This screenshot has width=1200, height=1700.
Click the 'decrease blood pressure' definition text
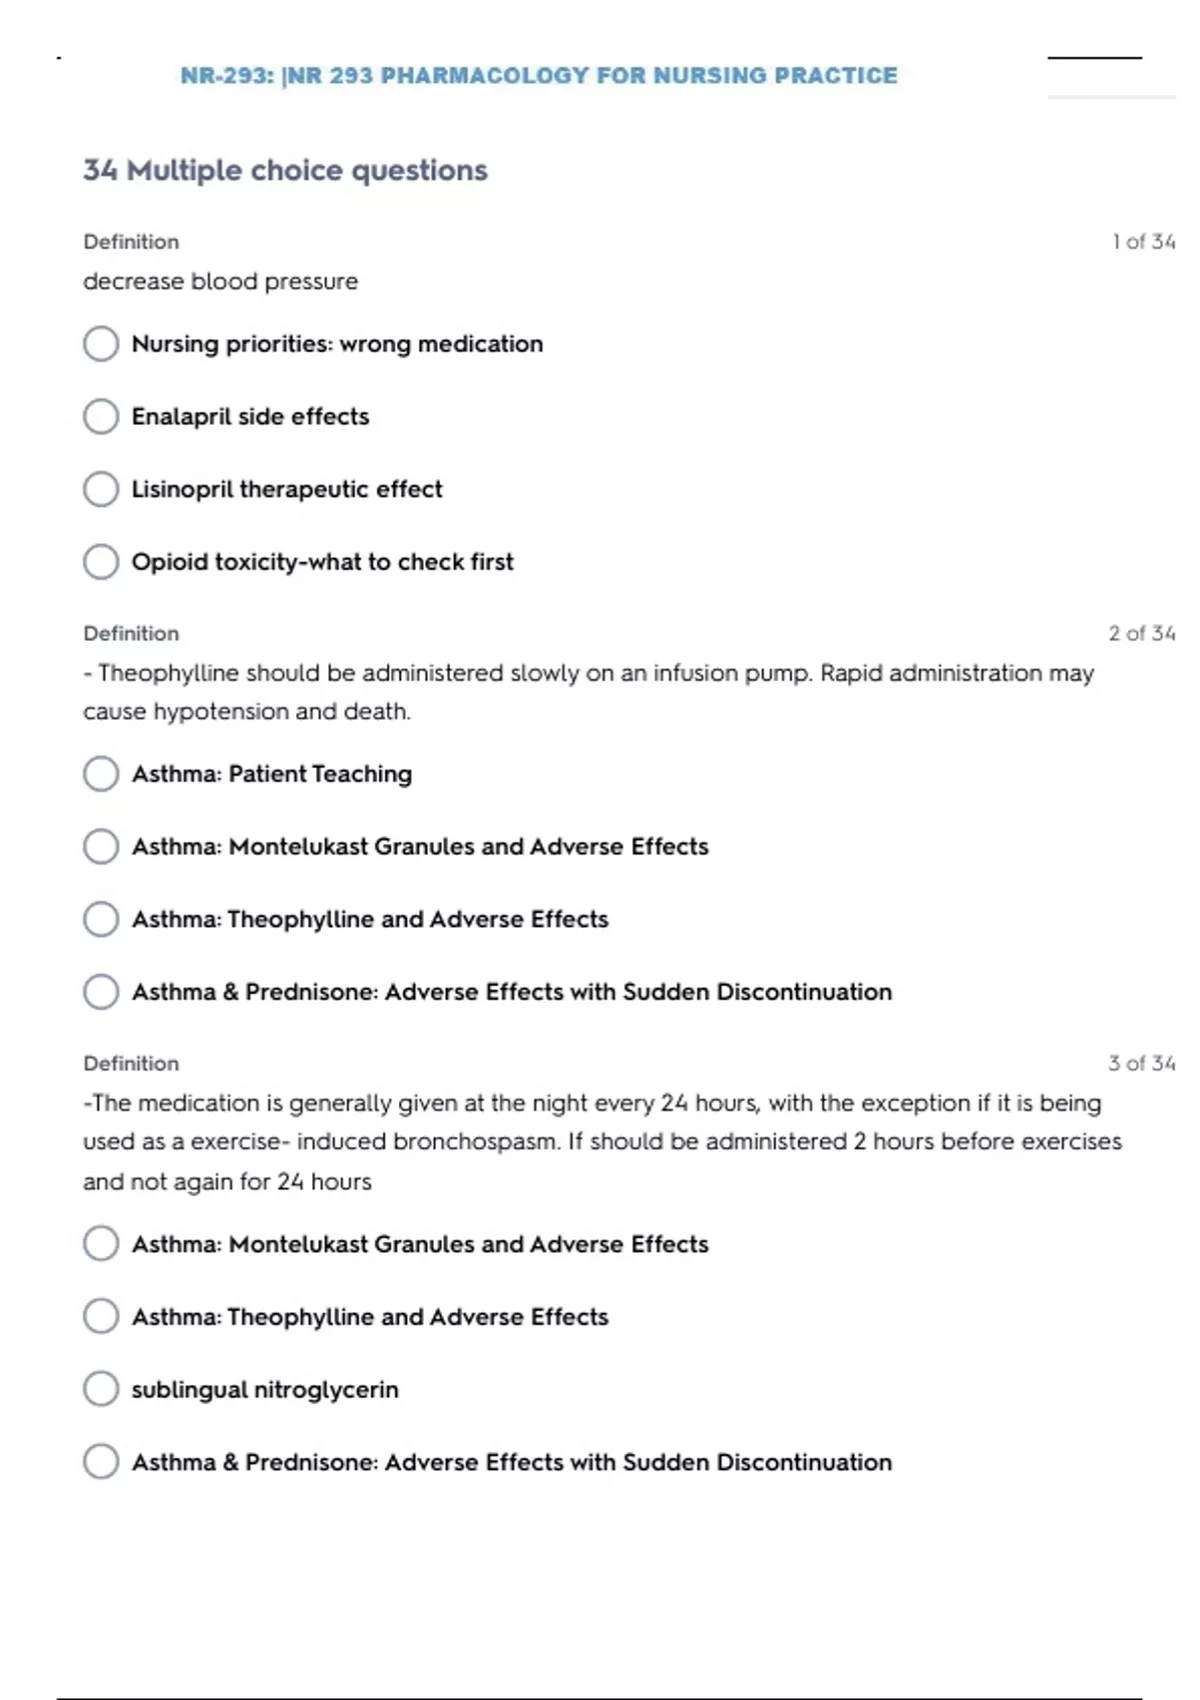(x=220, y=282)
